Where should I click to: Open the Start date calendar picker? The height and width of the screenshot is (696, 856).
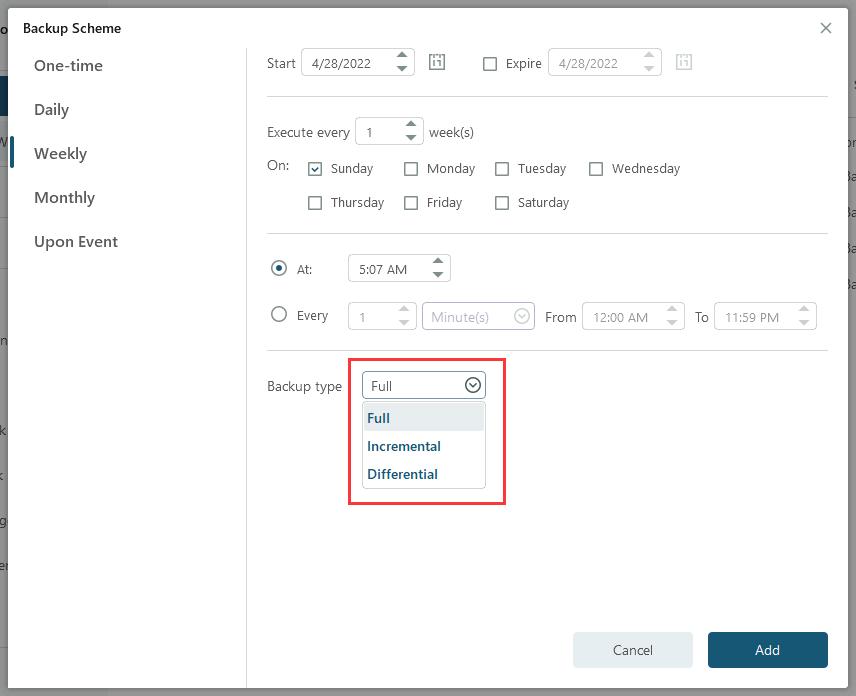click(x=437, y=62)
